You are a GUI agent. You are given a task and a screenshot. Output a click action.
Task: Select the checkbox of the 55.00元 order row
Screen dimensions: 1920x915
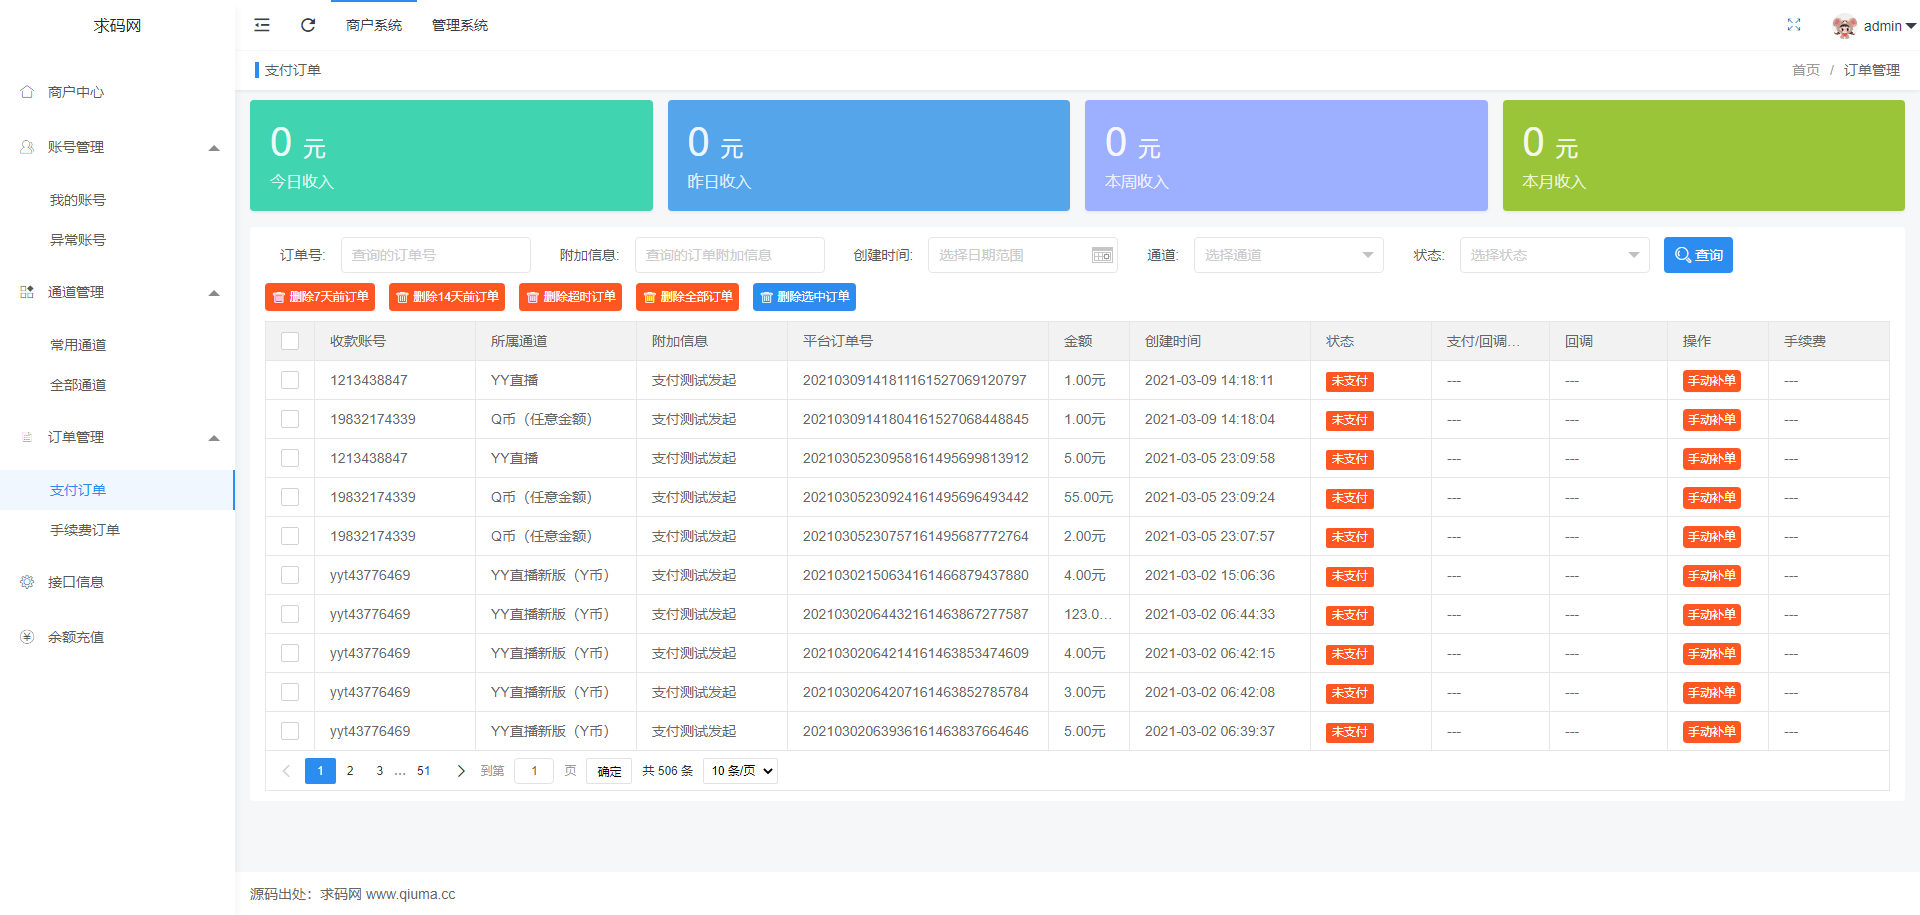(x=290, y=497)
